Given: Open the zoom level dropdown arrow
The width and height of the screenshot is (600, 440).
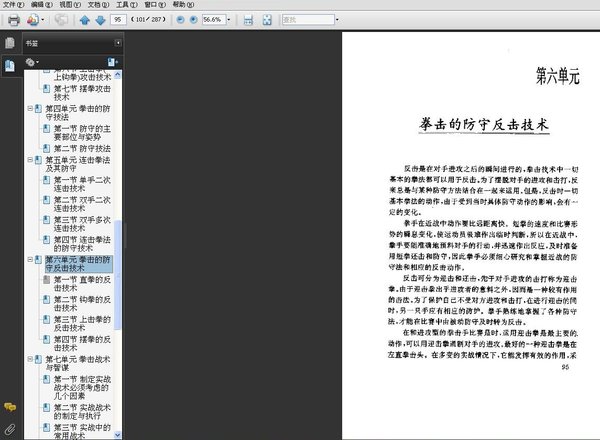Looking at the screenshot, I should point(229,20).
